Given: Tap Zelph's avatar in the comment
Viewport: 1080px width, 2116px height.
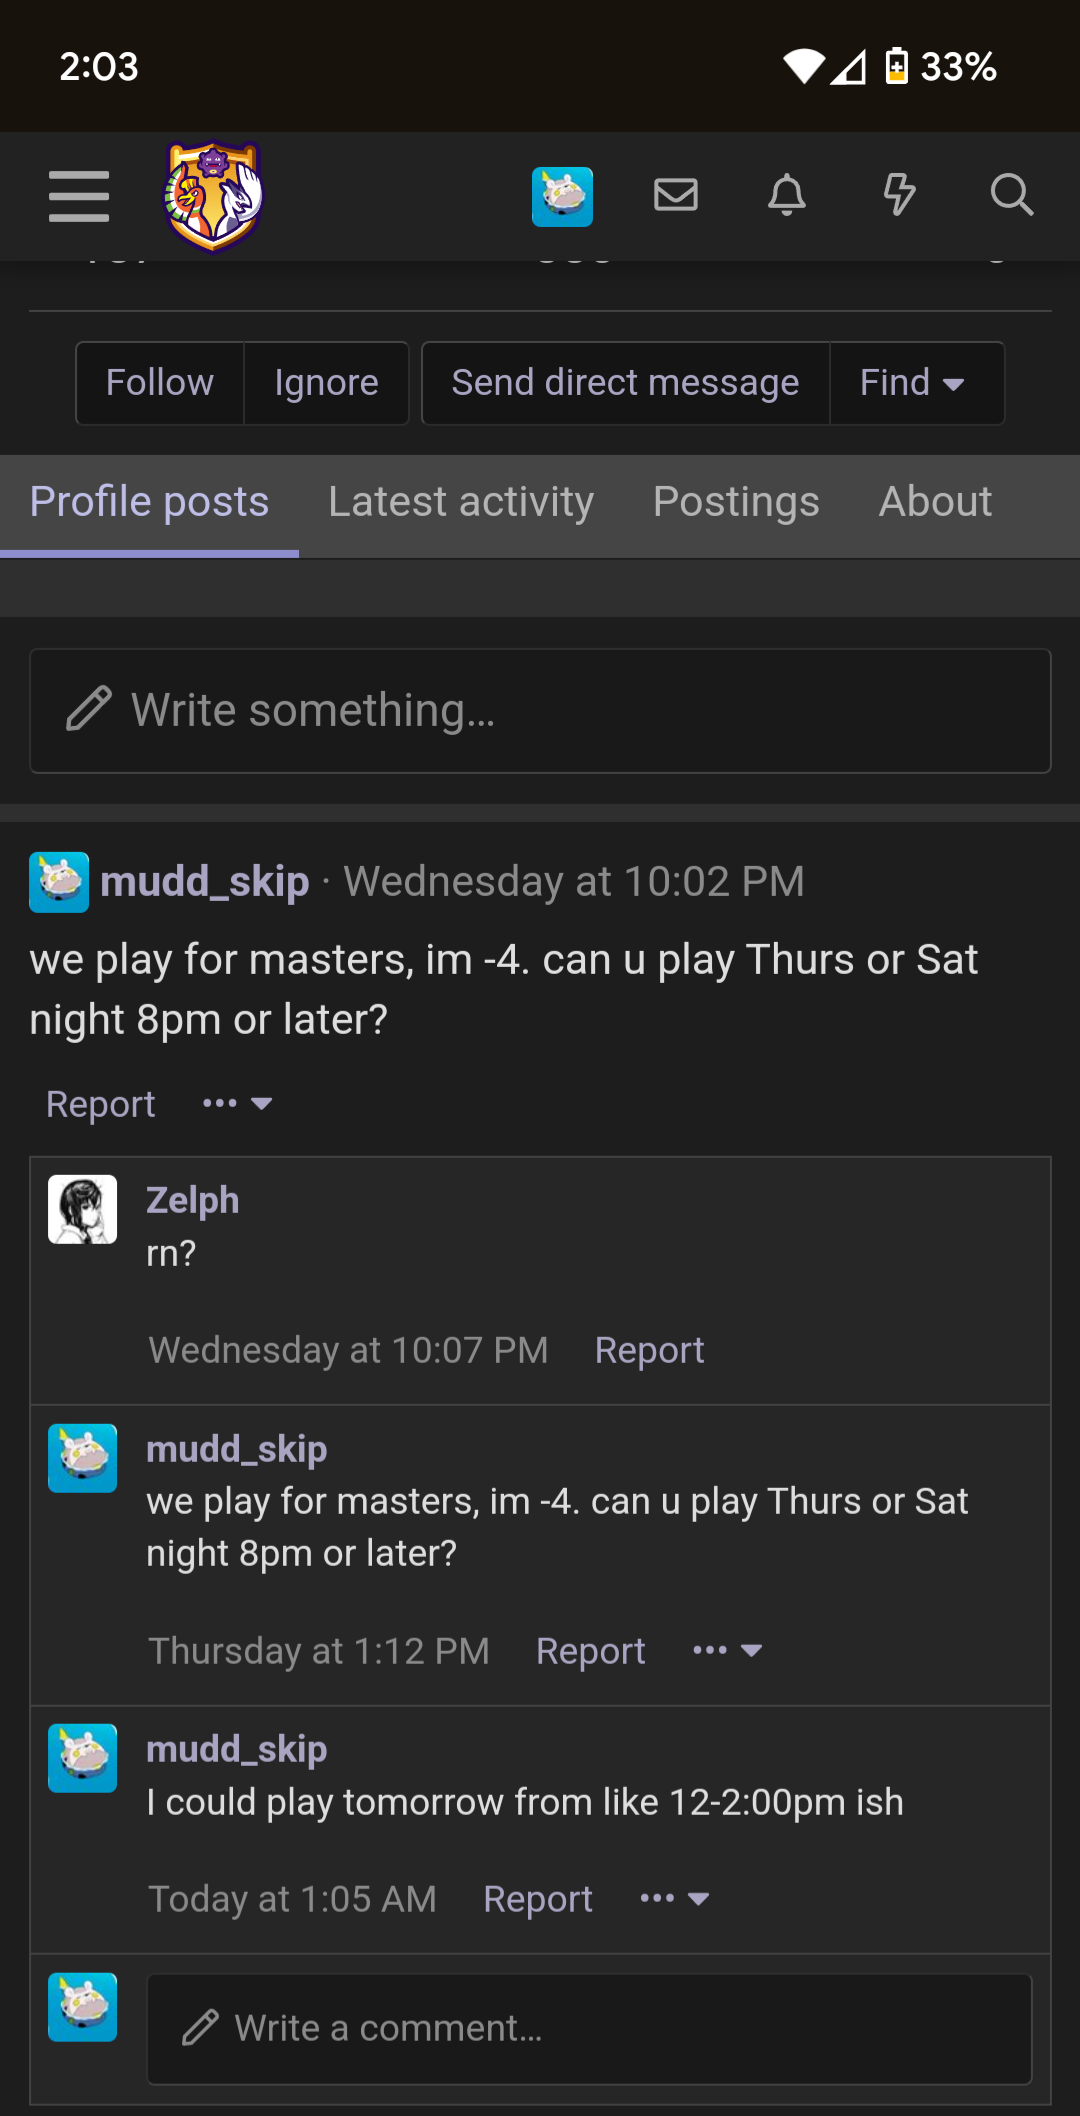Looking at the screenshot, I should point(83,1209).
